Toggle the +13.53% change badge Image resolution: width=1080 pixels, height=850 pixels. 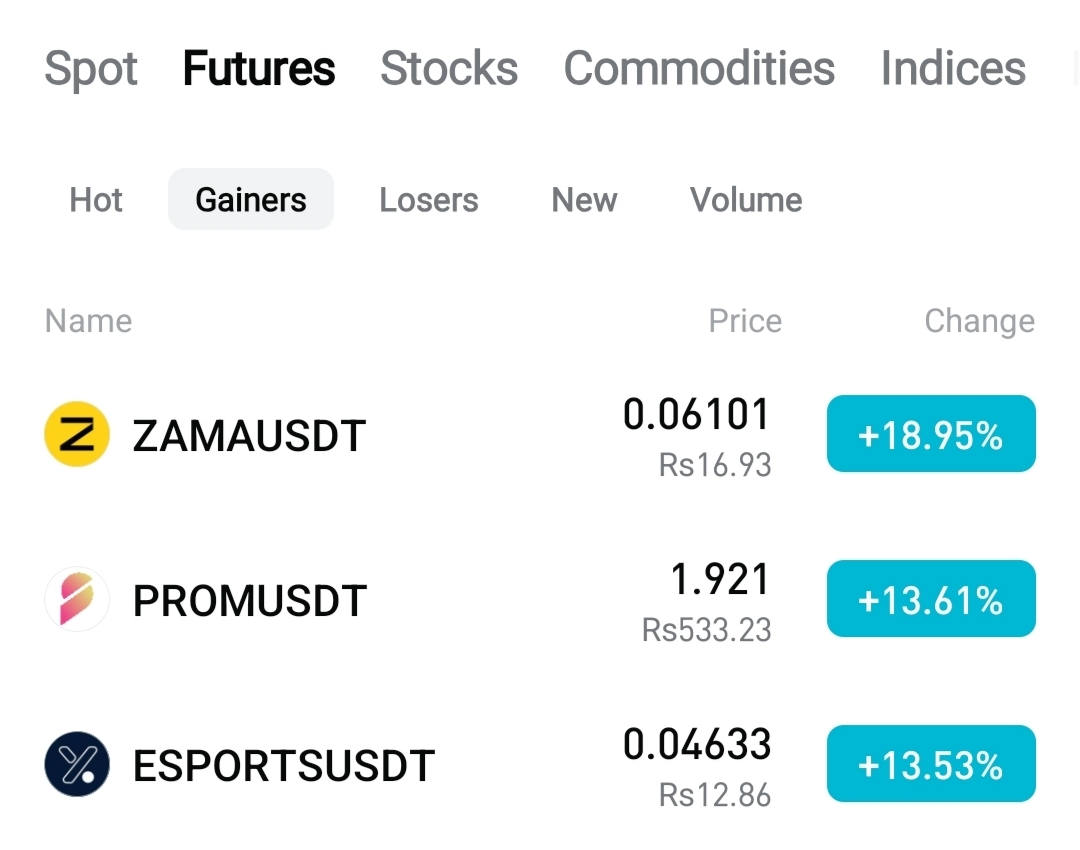(x=931, y=764)
